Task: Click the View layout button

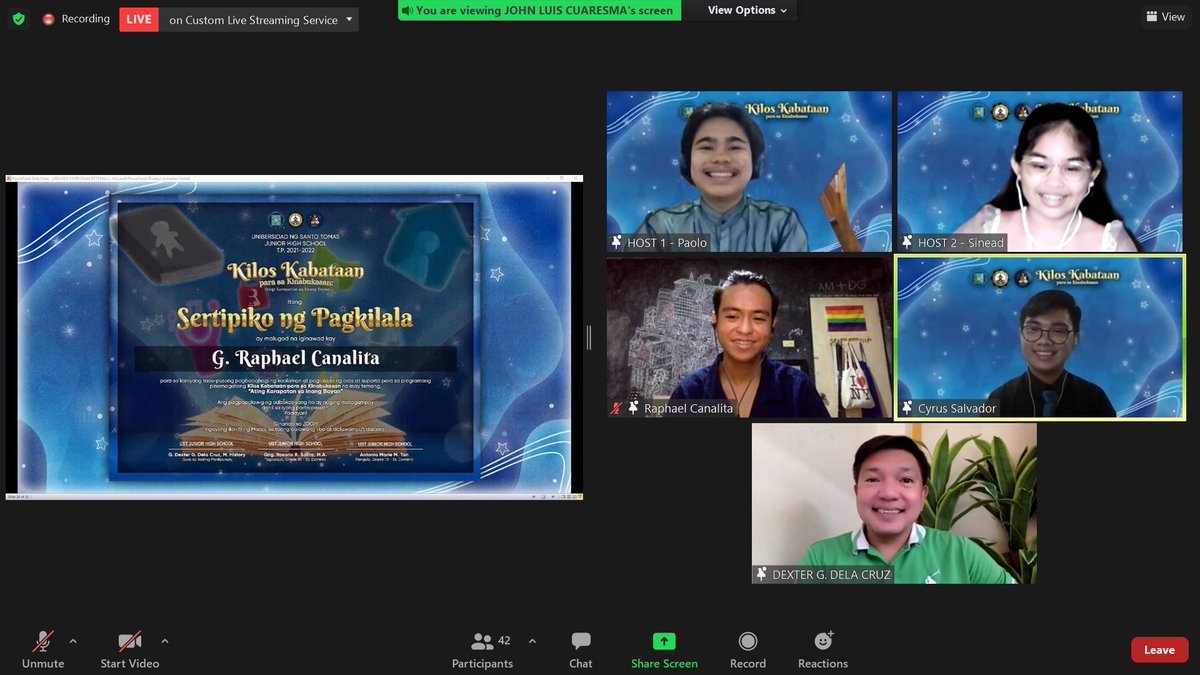Action: point(1166,17)
